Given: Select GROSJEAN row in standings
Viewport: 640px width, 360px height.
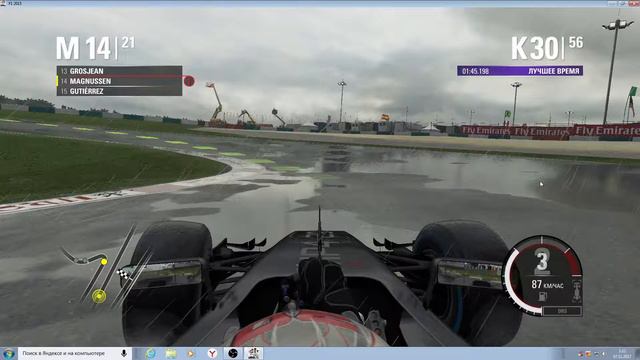Looking at the screenshot, I should tap(119, 71).
